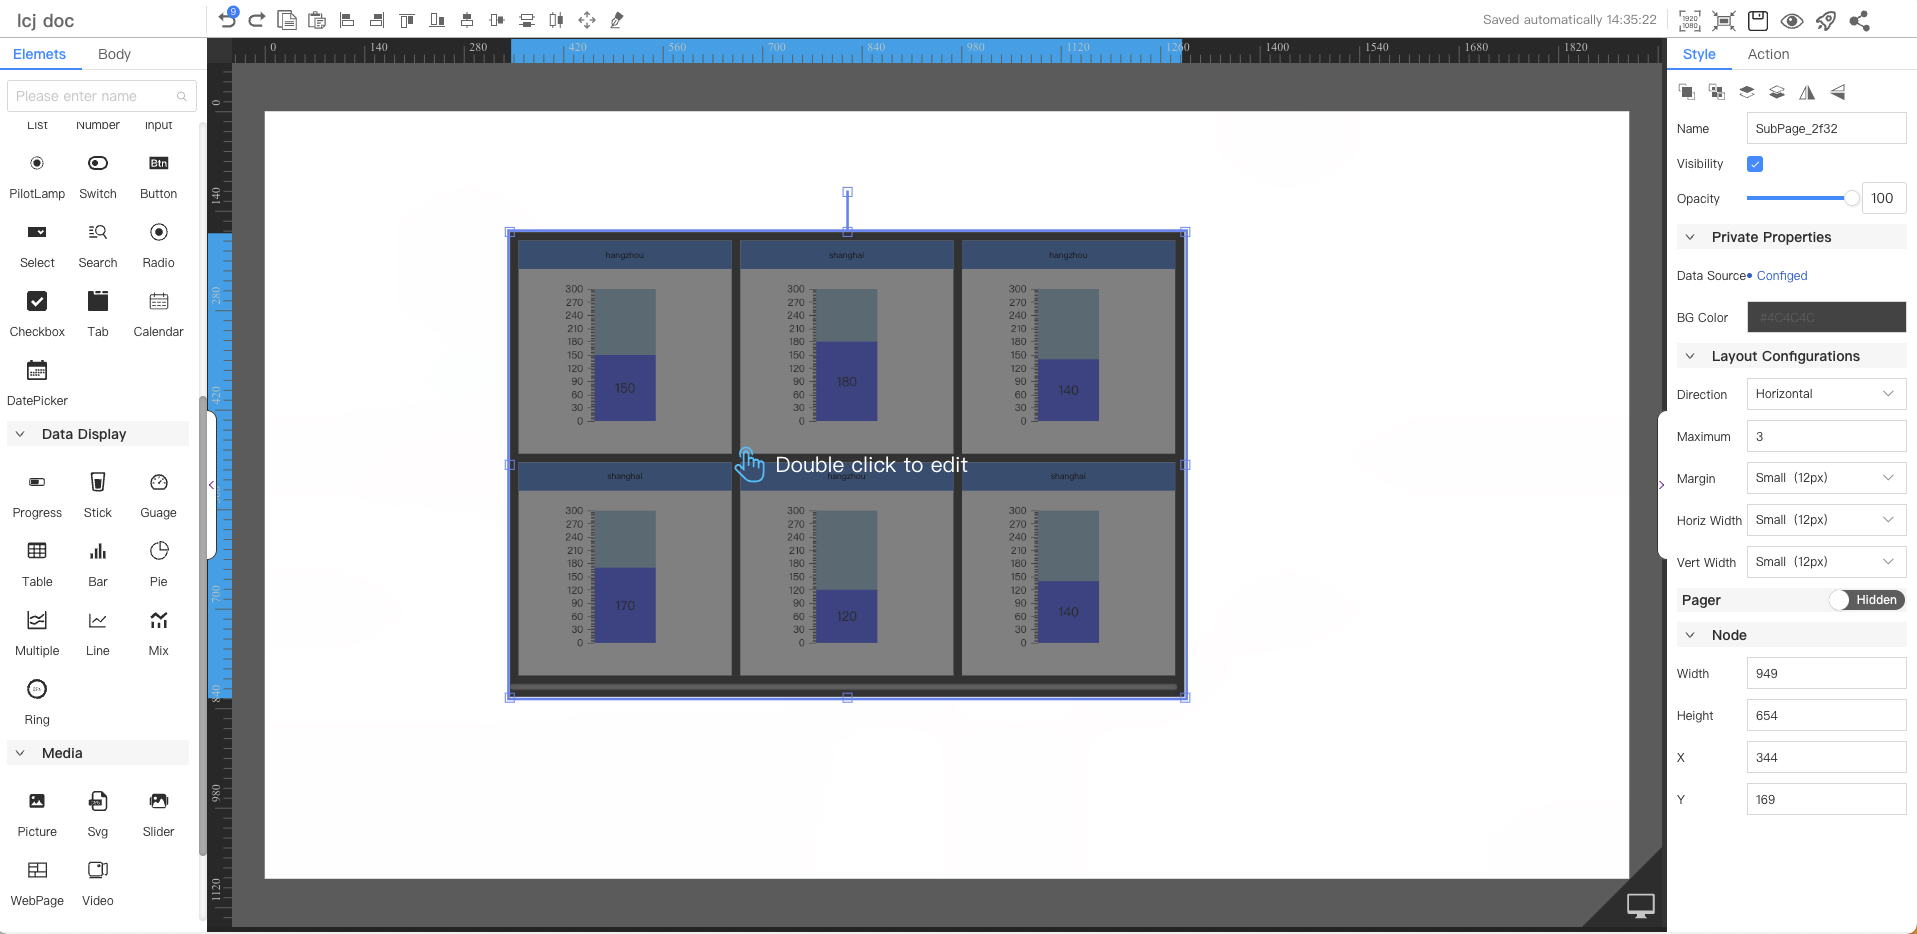
Task: Click the Name field showing SubPage_2f32
Action: (x=1826, y=128)
